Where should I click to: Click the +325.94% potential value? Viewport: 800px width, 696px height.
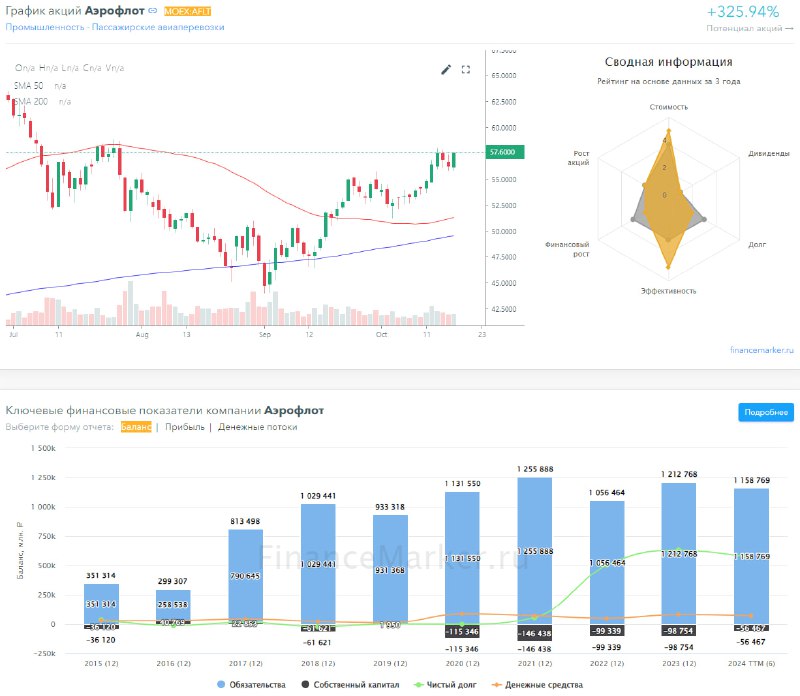[x=743, y=11]
